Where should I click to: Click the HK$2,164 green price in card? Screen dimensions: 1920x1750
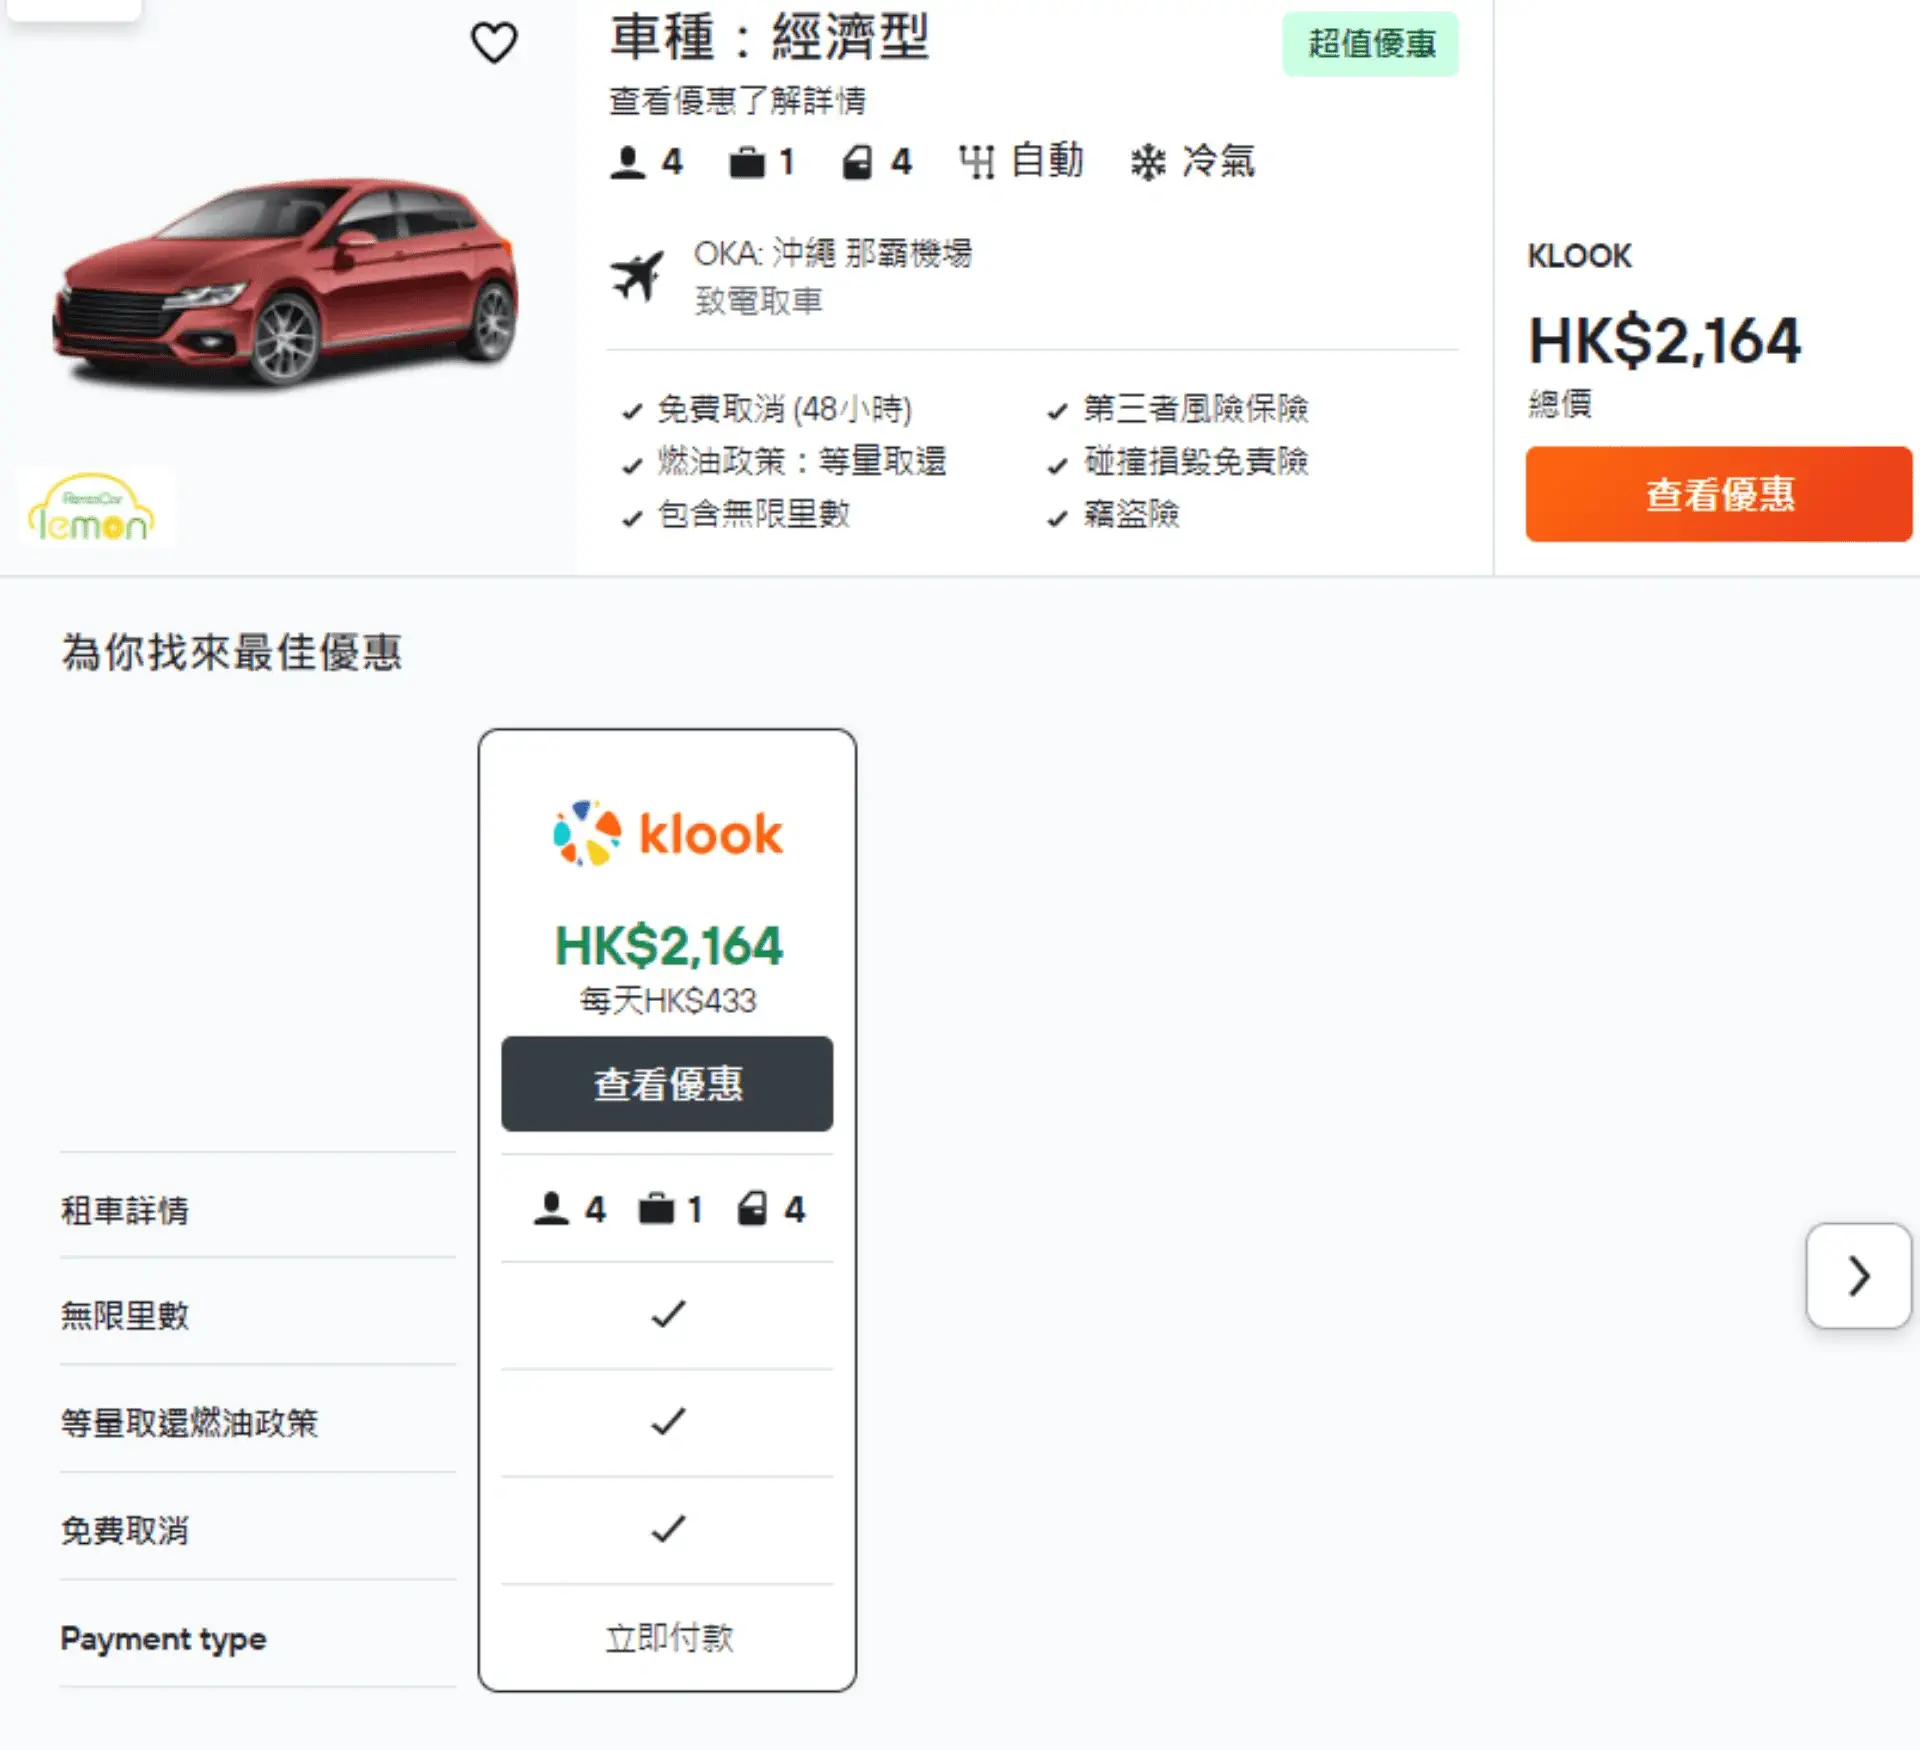pos(668,946)
